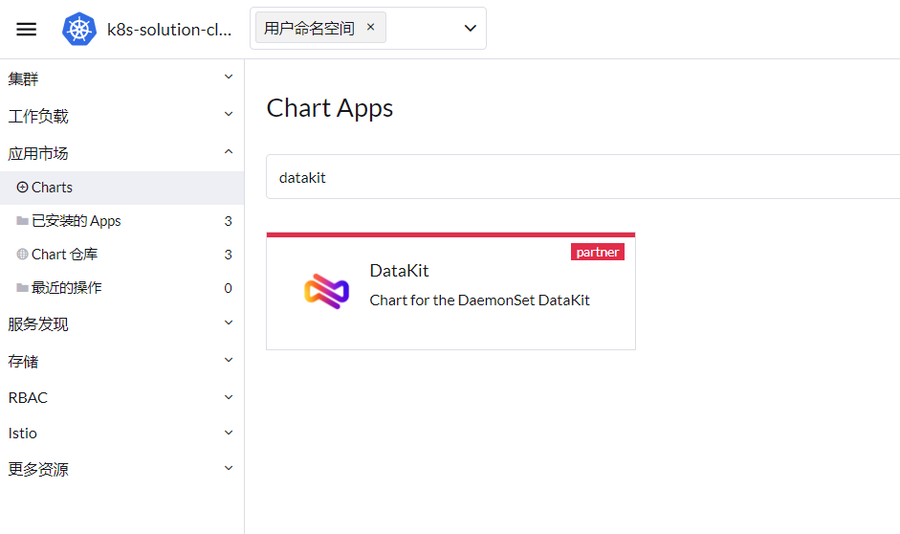
Task: Click the datakit search input field
Action: point(583,177)
